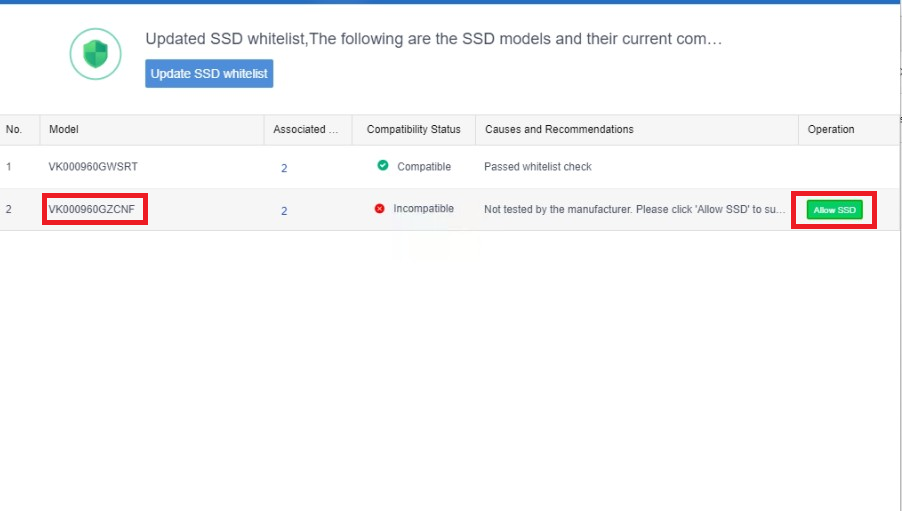Sort by the Model column header

(64, 129)
